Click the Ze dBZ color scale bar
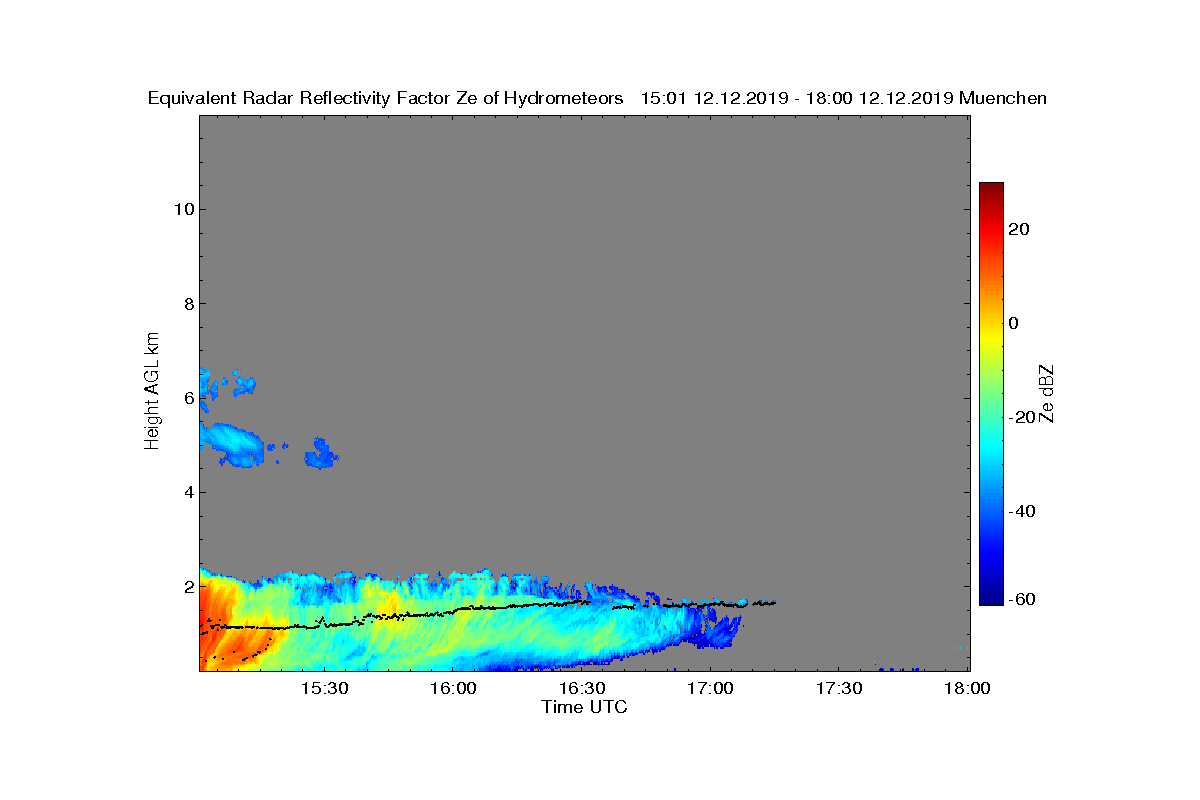 coord(991,393)
